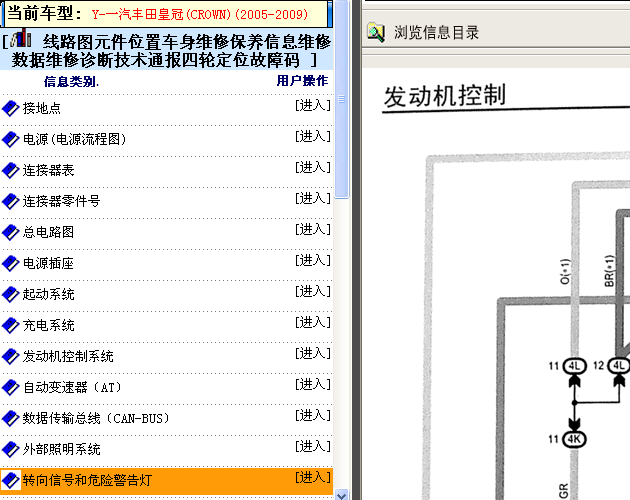
Task: Select the 充电系统 category text
Action: (x=48, y=325)
